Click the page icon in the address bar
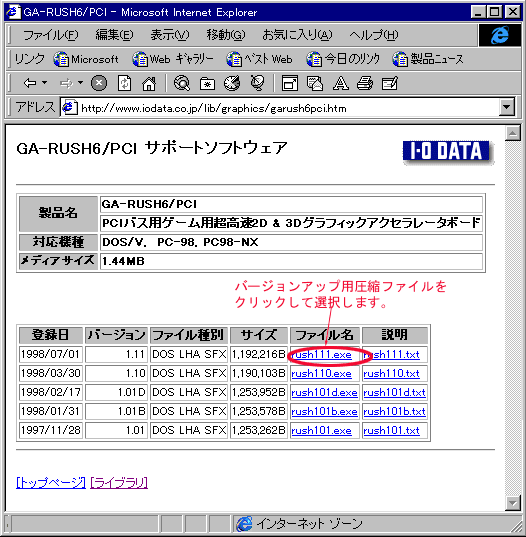 click(x=70, y=108)
